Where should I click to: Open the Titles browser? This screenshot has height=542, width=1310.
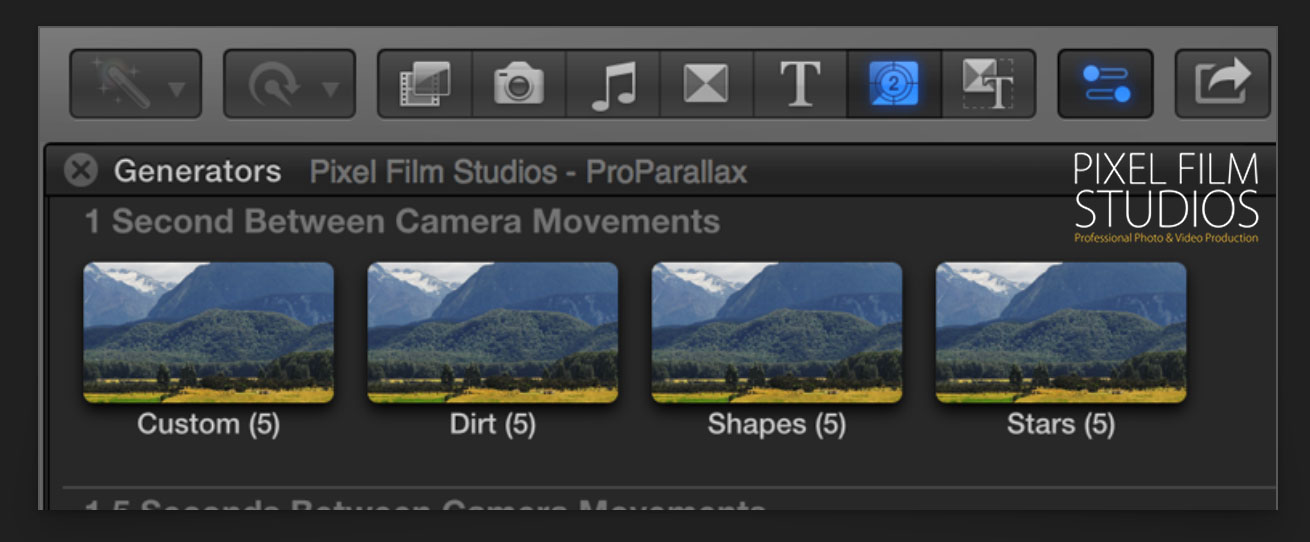[x=800, y=84]
